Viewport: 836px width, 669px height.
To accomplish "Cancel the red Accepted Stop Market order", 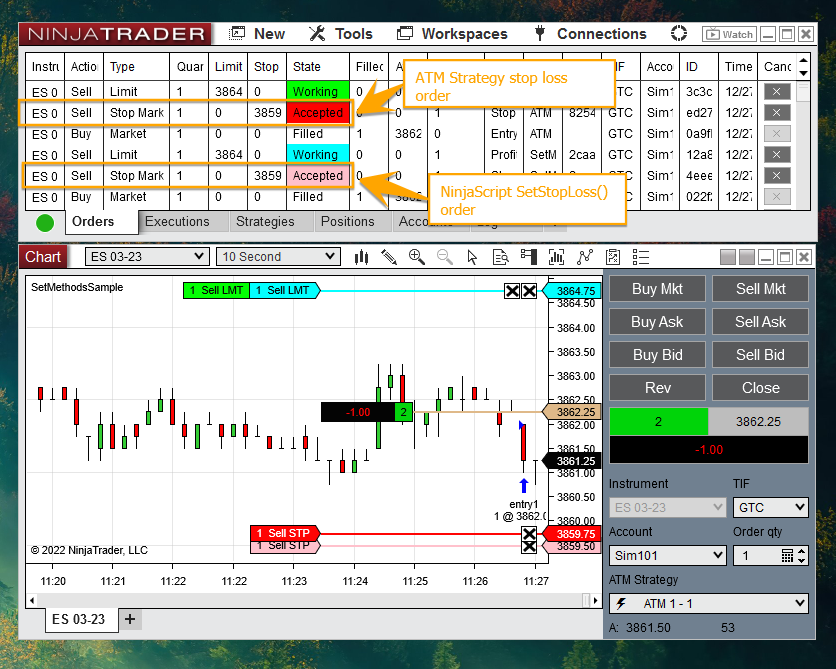I will pyautogui.click(x=776, y=112).
